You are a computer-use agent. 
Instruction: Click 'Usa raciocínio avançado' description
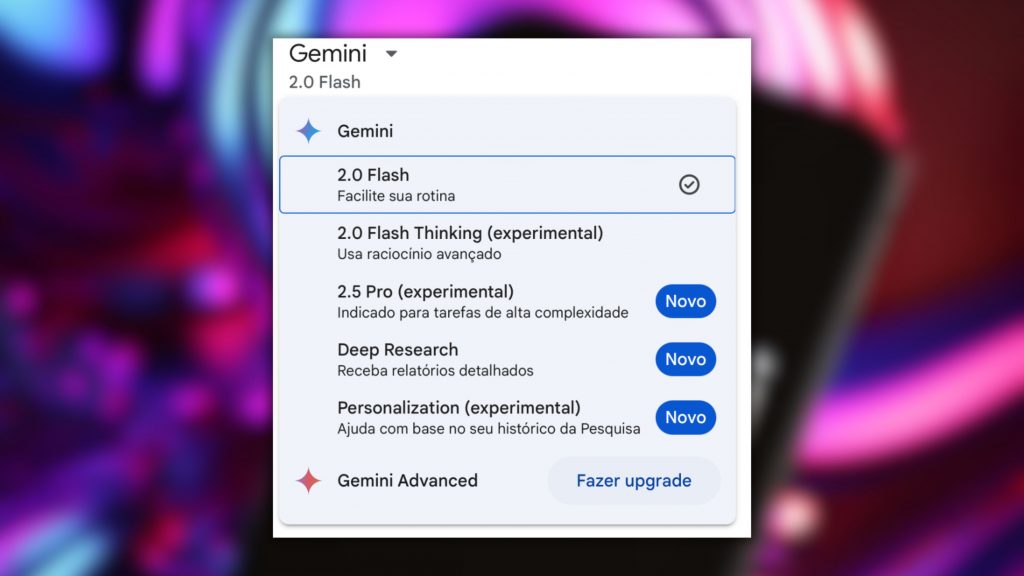coord(419,254)
